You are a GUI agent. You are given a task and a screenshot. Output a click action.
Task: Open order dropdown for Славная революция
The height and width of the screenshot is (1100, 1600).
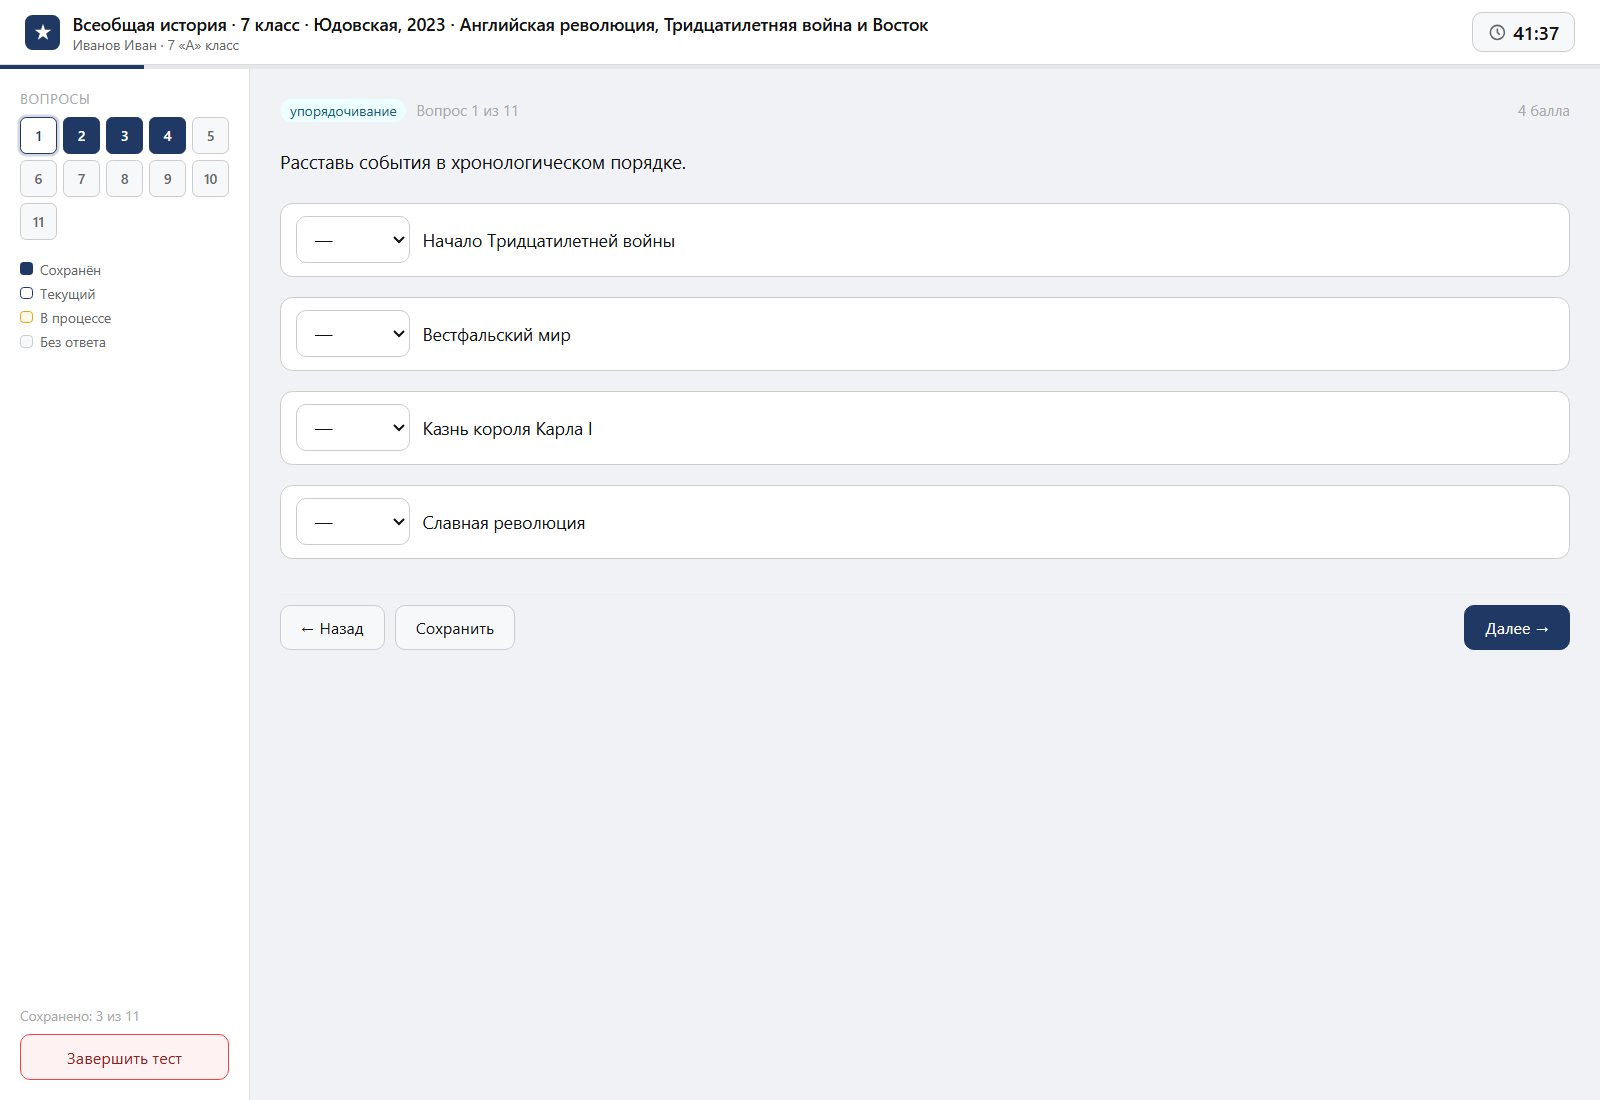click(353, 522)
